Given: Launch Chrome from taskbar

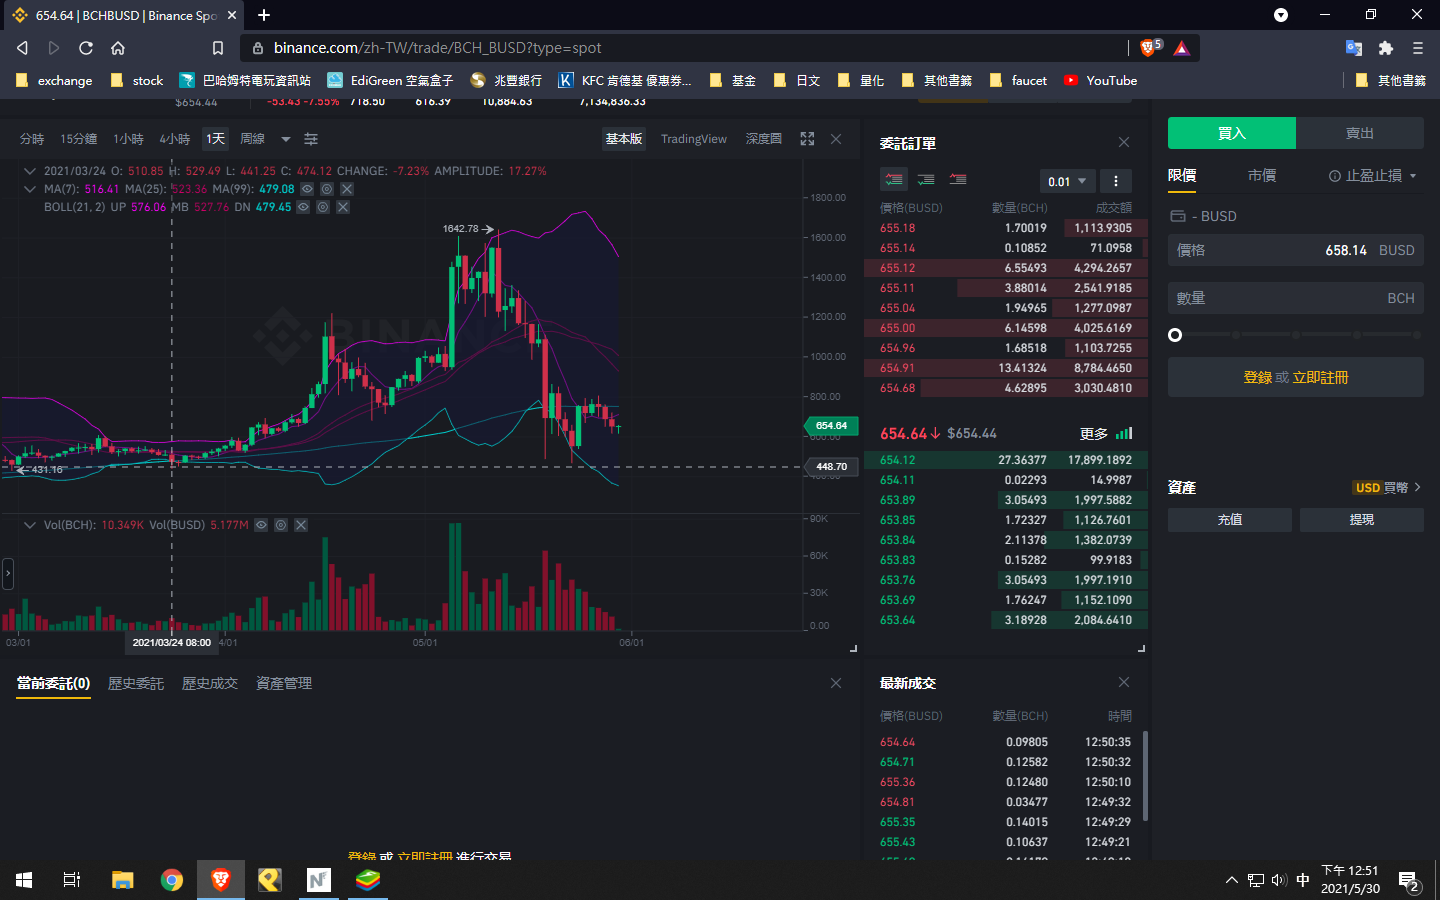Looking at the screenshot, I should (x=172, y=880).
